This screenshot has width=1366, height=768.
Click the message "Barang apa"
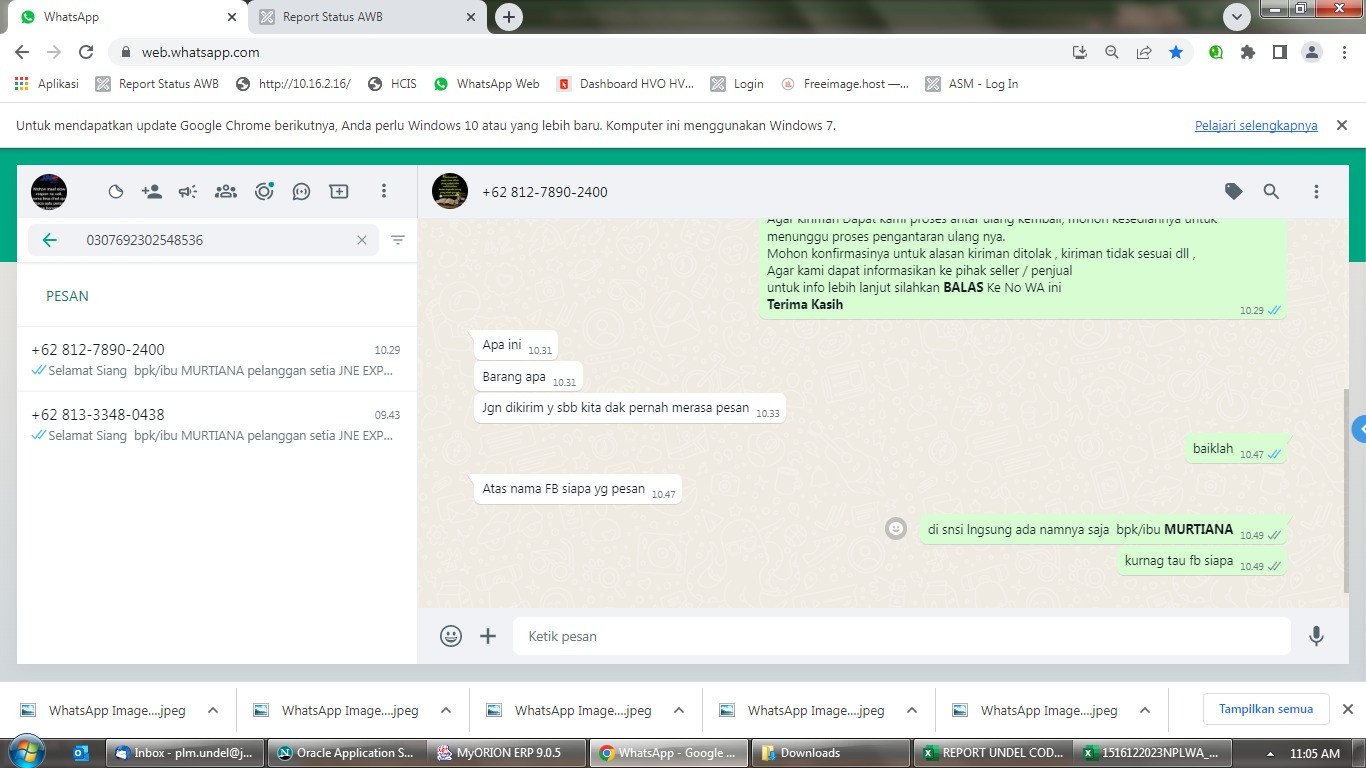(527, 377)
